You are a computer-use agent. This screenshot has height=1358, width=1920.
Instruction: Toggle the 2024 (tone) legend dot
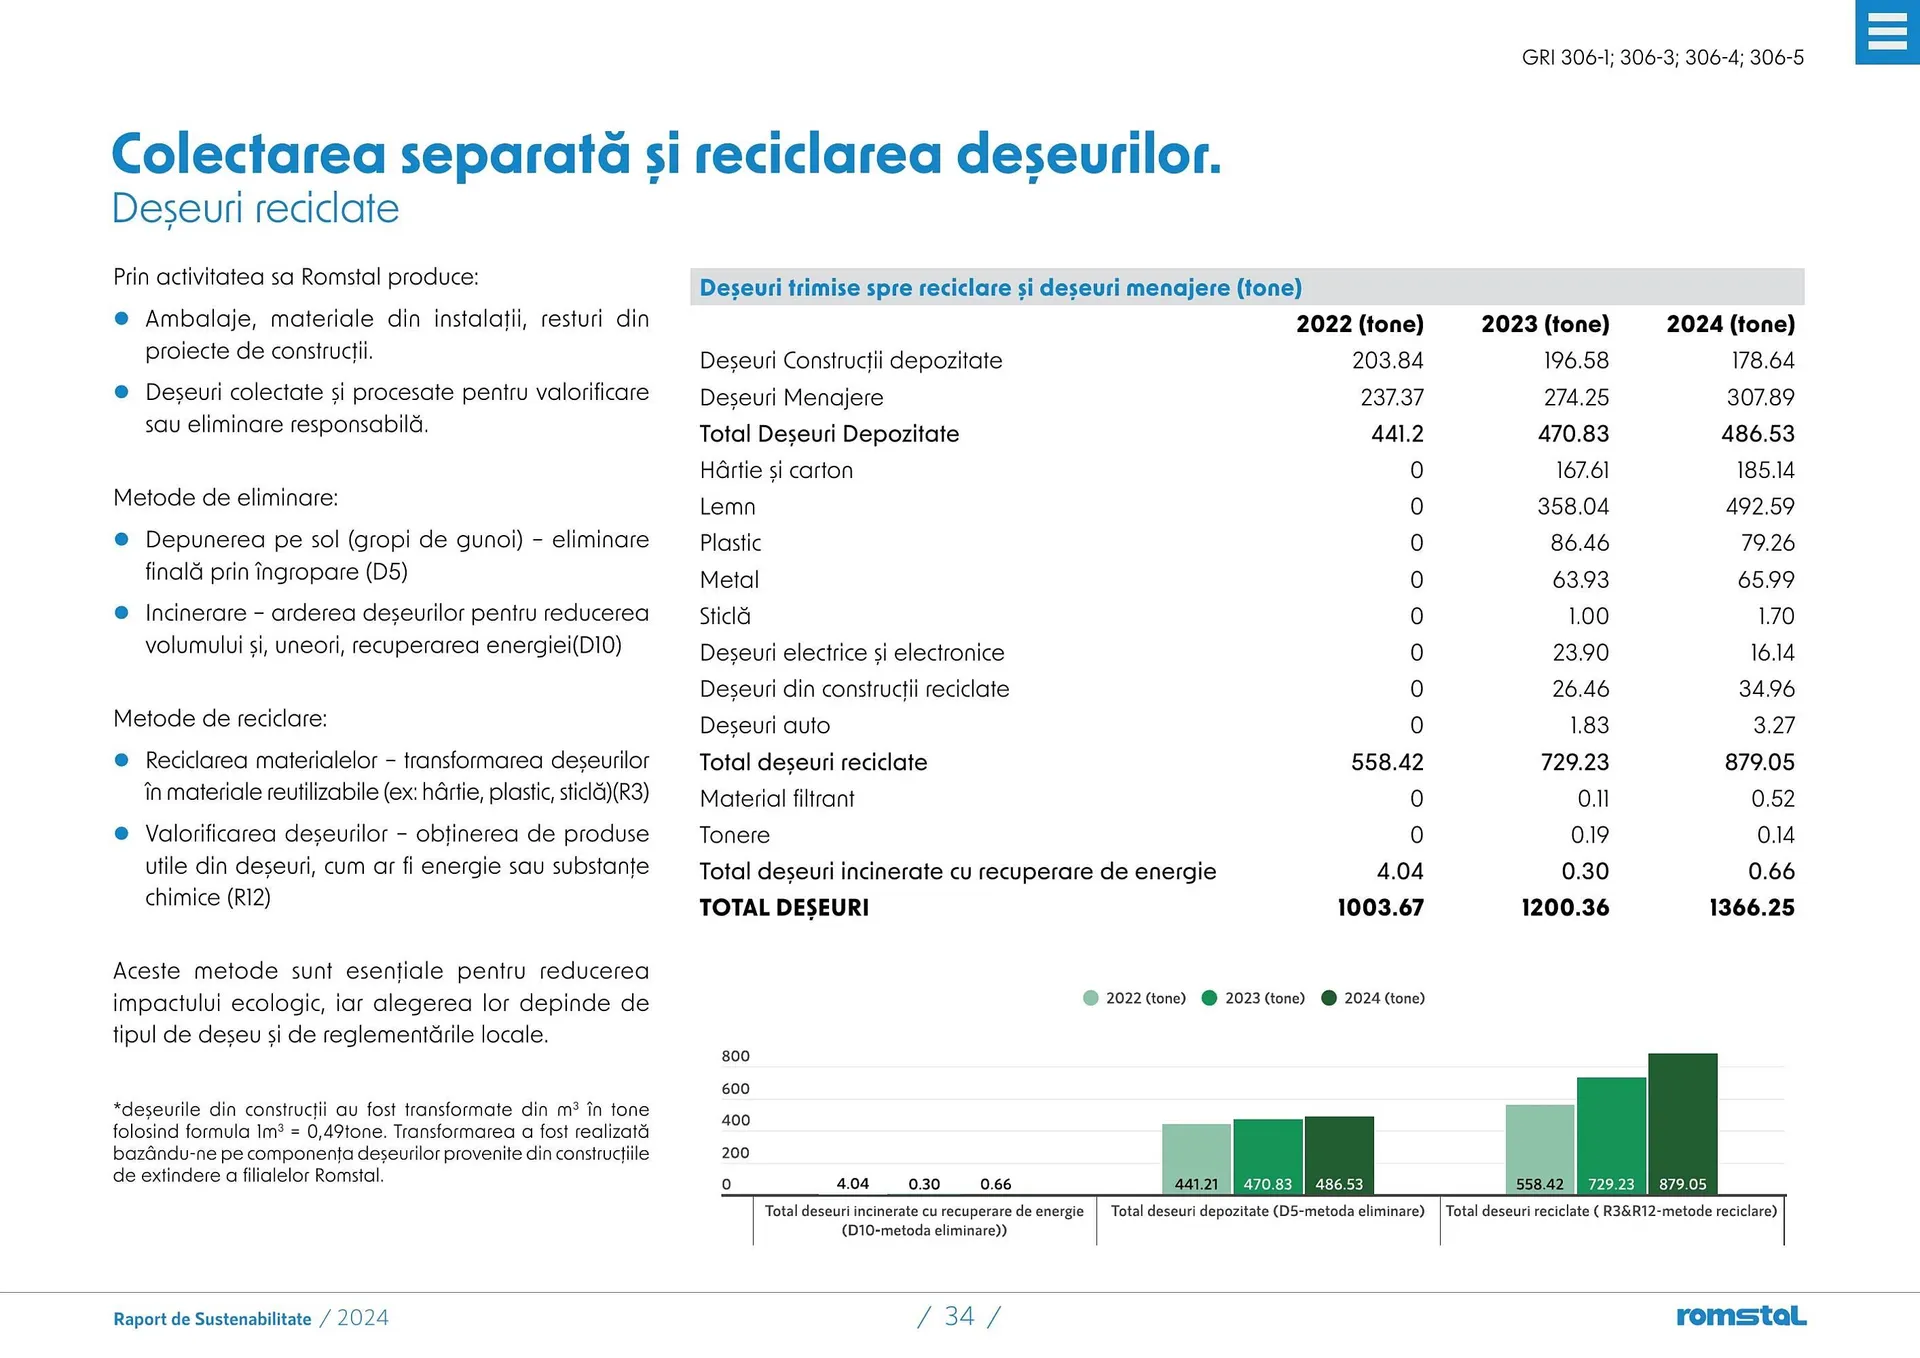(x=1329, y=998)
